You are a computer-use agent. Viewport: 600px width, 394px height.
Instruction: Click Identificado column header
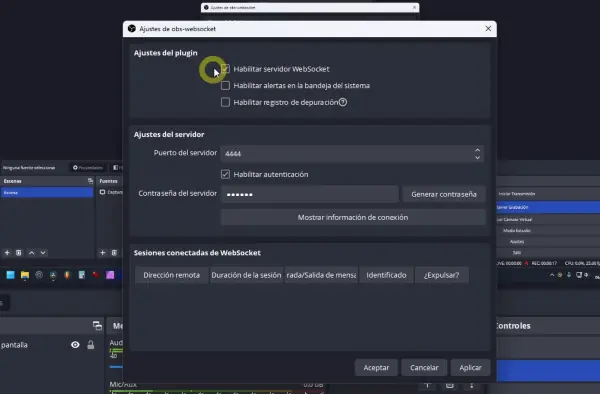pos(386,275)
